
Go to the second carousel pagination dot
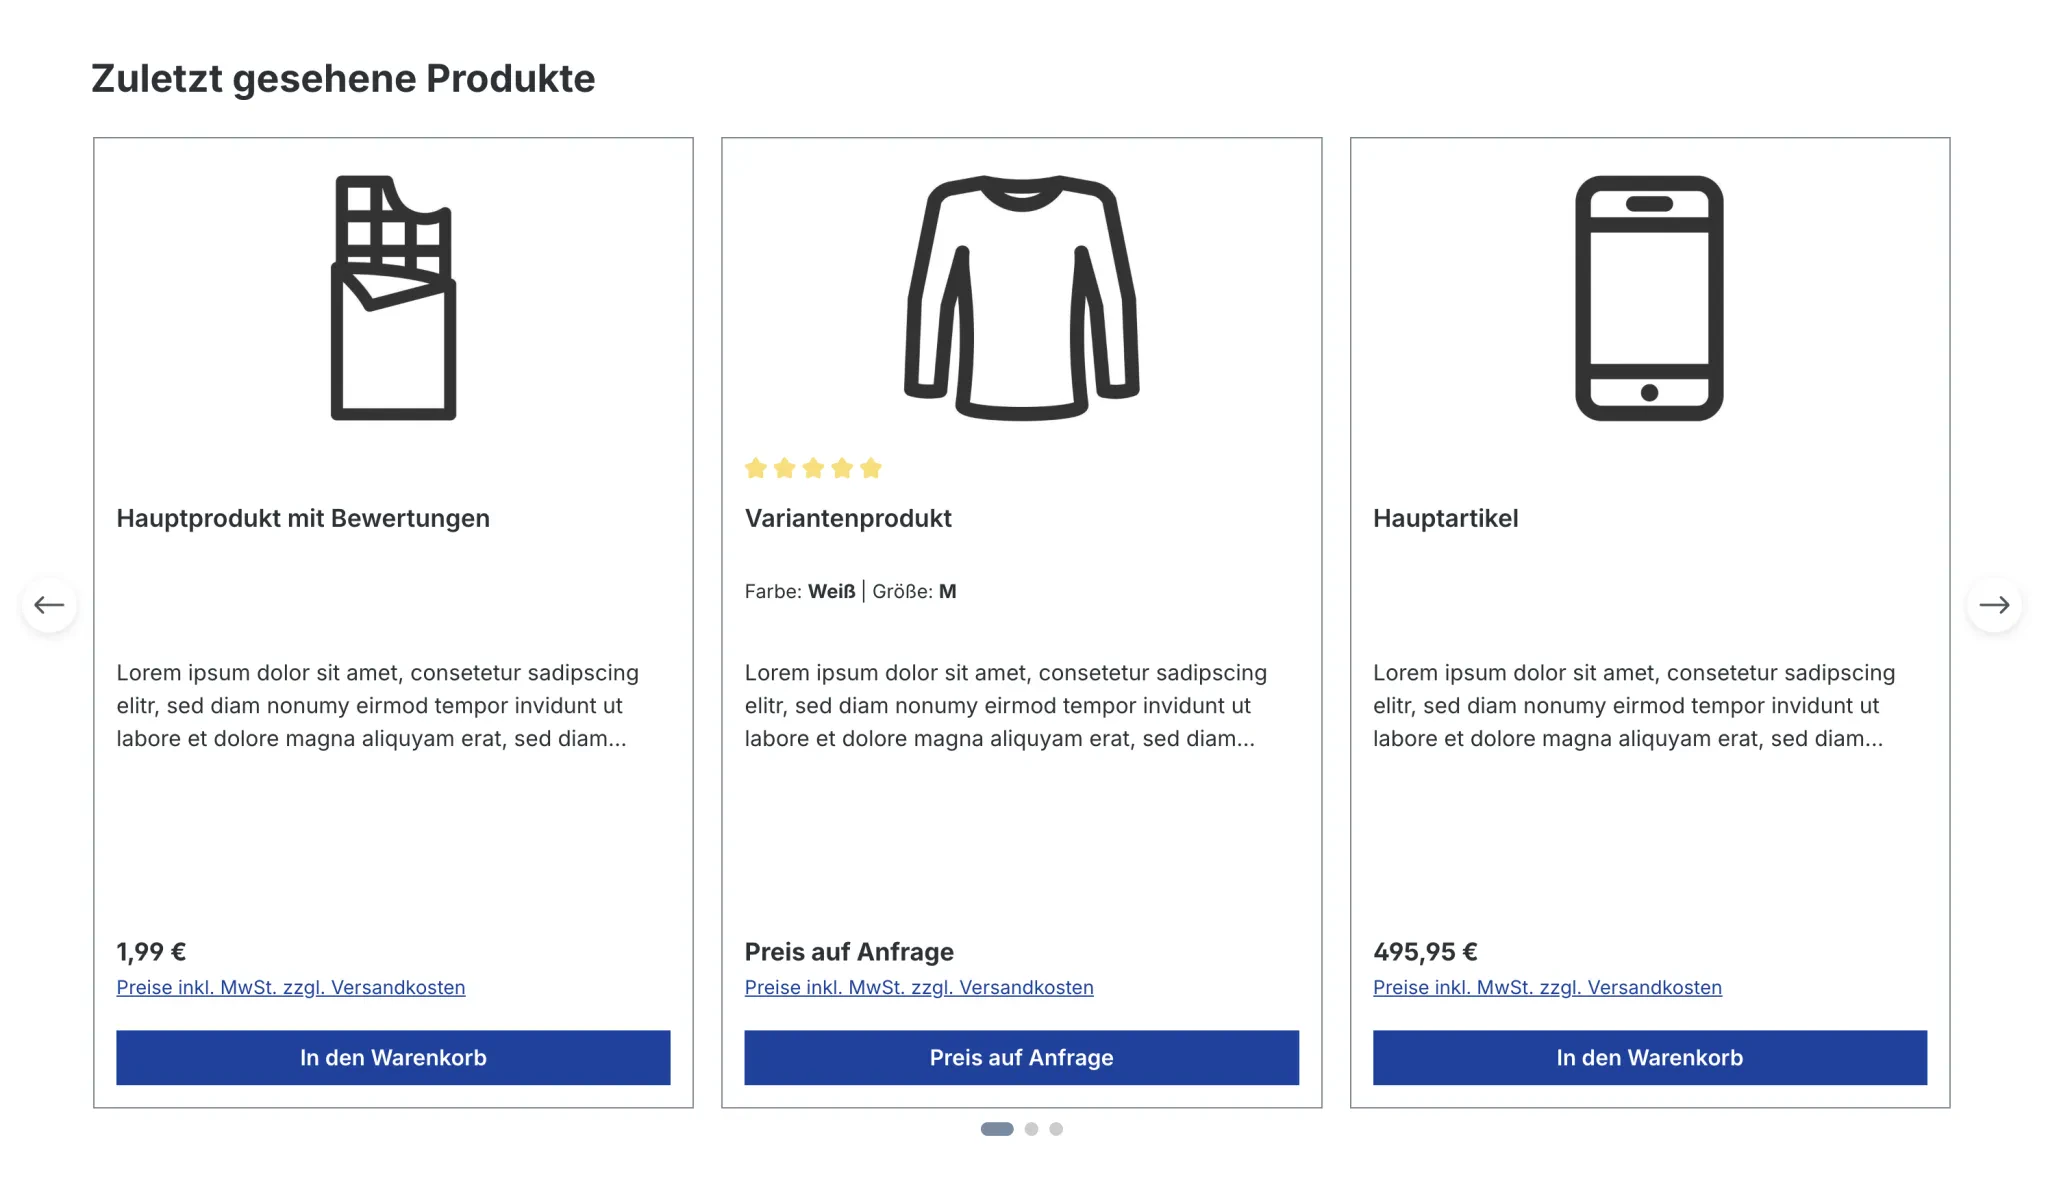[1031, 1129]
